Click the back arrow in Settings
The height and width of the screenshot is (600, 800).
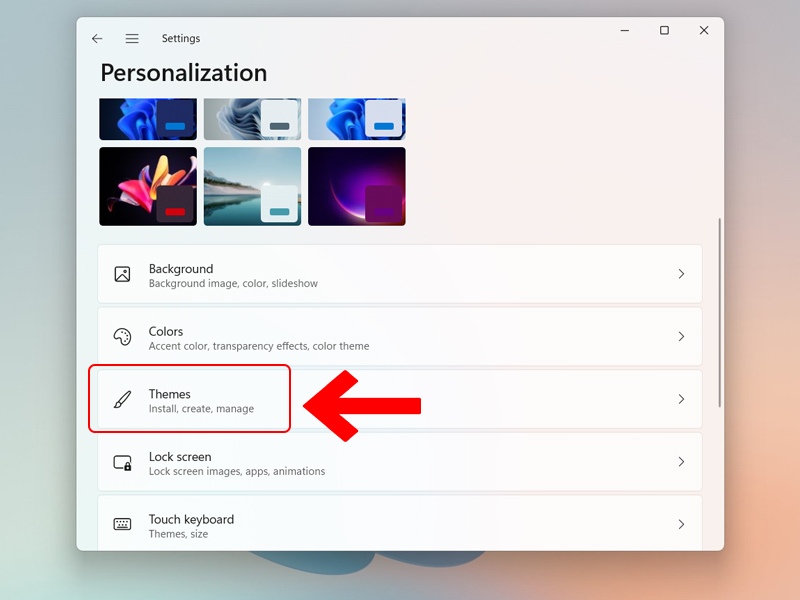pyautogui.click(x=97, y=39)
